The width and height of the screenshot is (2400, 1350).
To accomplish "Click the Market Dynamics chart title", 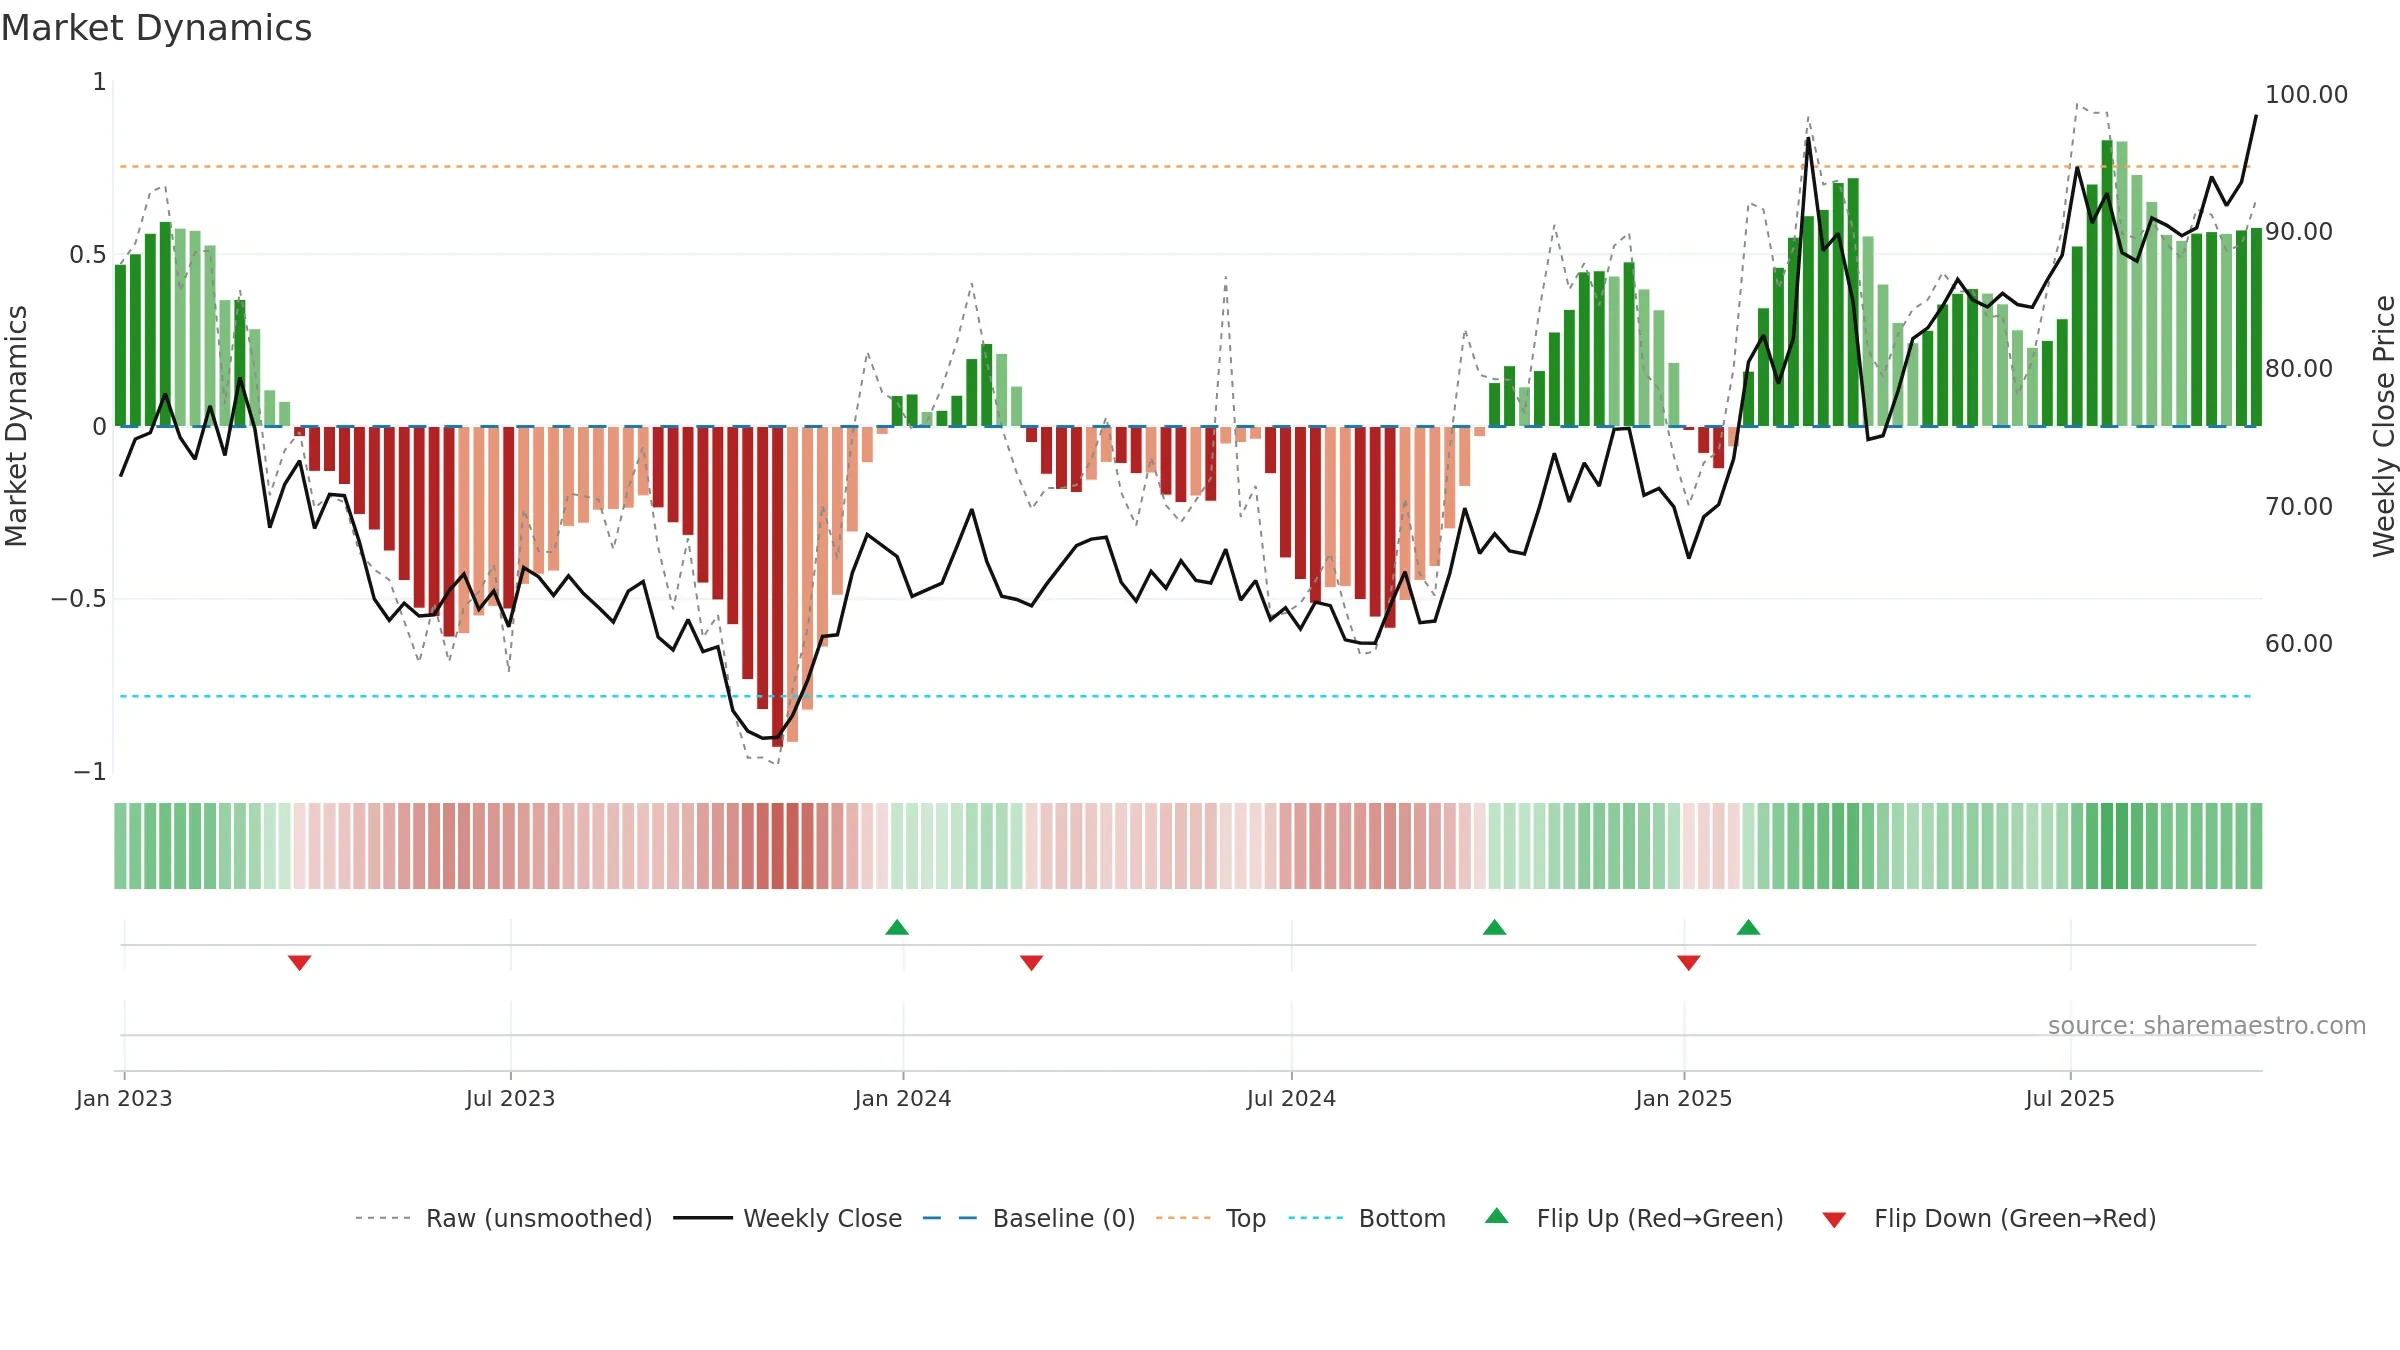I will point(156,28).
